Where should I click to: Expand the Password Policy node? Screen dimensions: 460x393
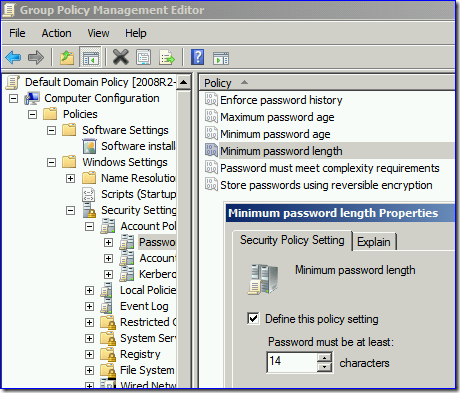coord(108,242)
